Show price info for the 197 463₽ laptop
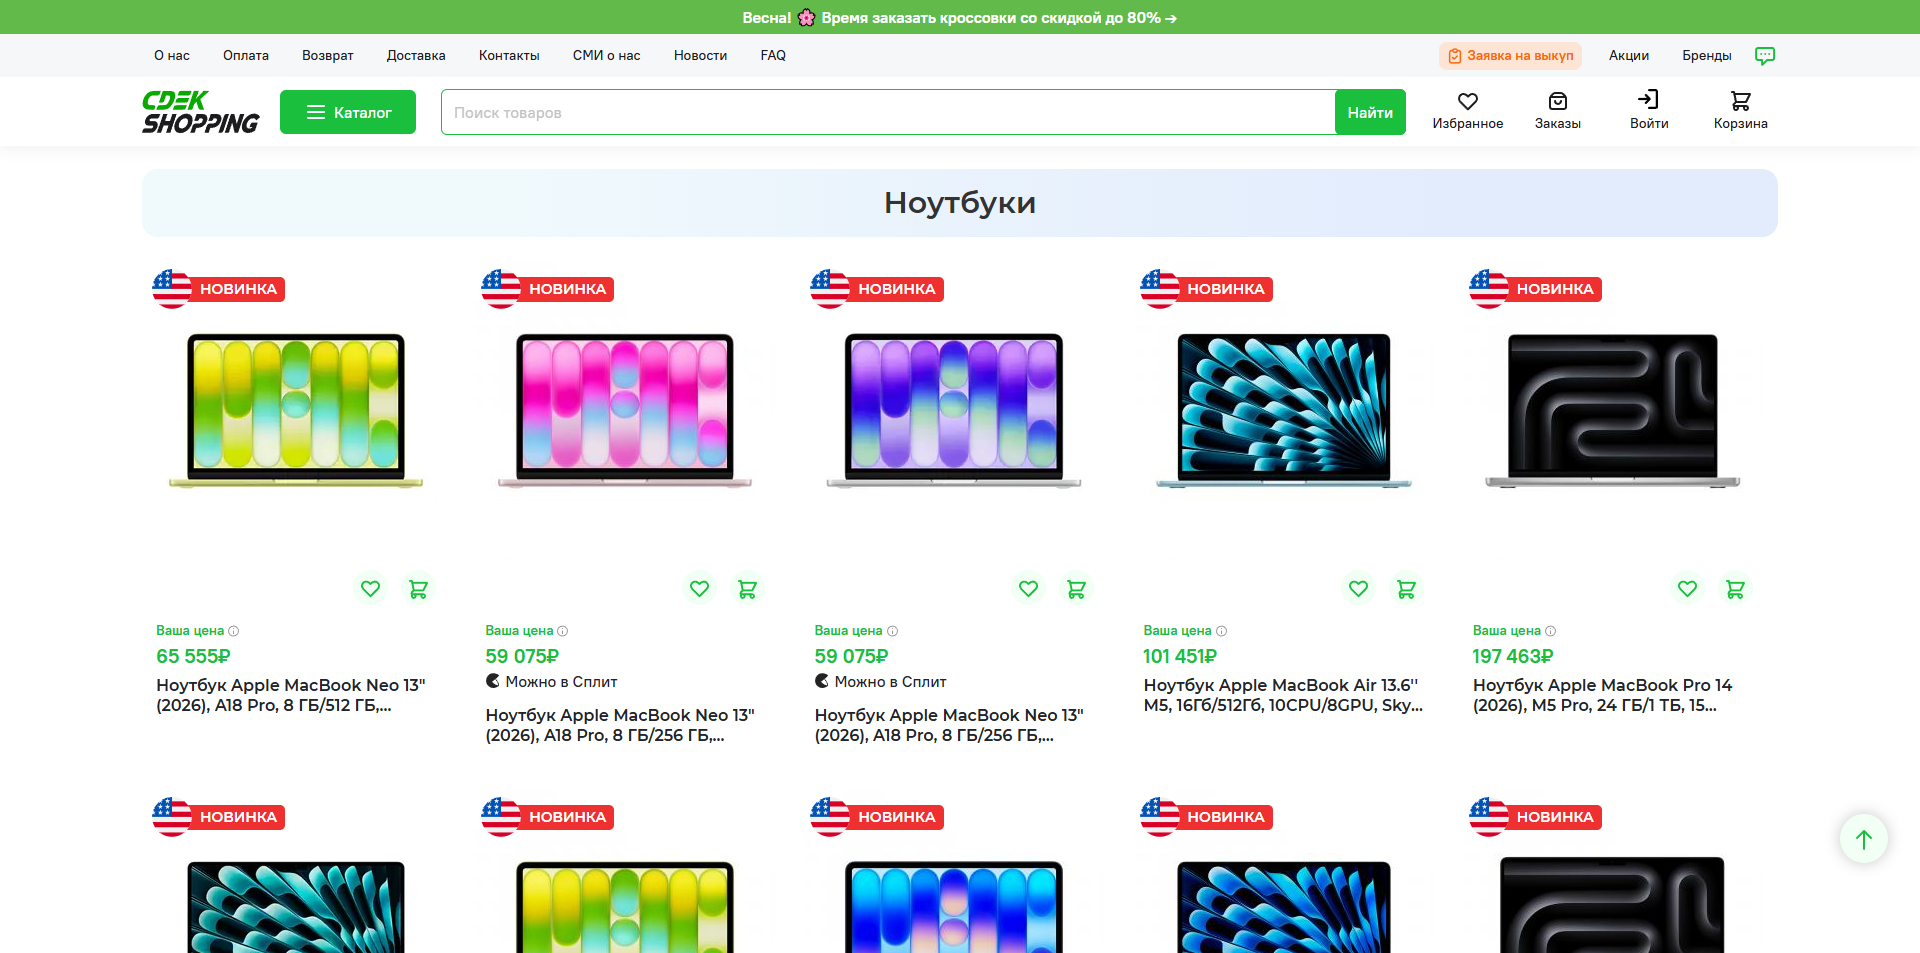Image resolution: width=1920 pixels, height=953 pixels. [x=1550, y=631]
